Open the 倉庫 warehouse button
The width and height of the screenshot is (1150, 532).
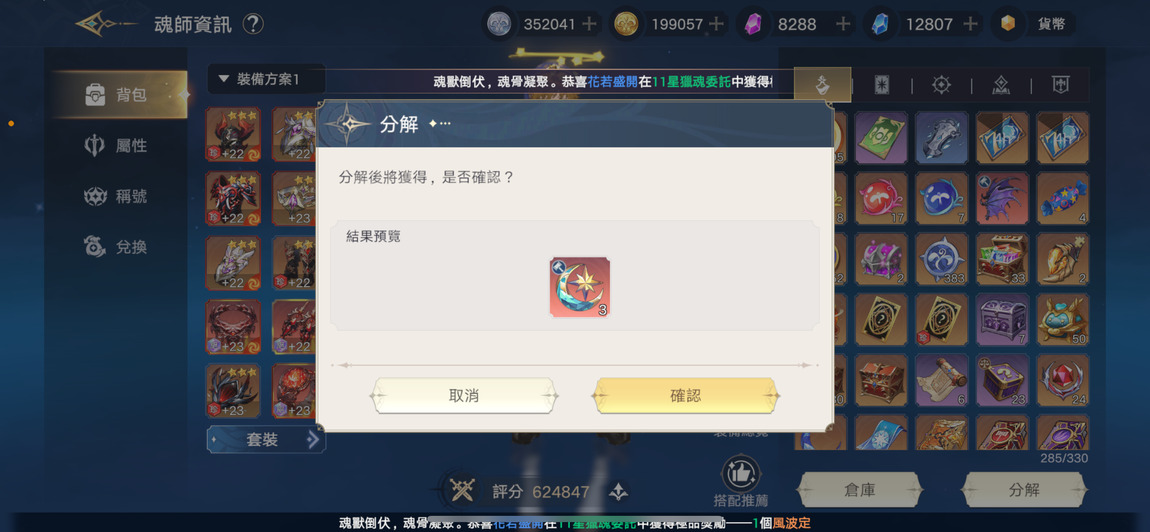coord(859,490)
